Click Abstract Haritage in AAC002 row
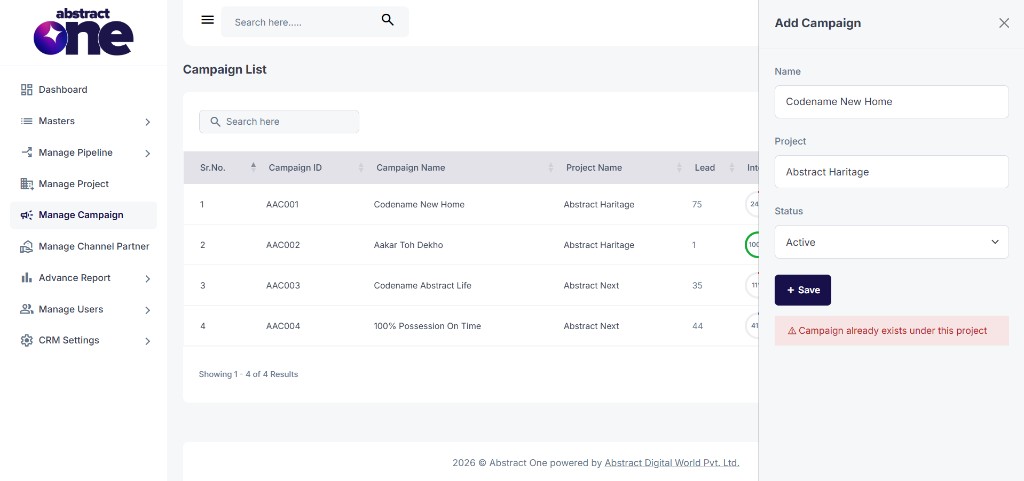The height and width of the screenshot is (481, 1024). tap(599, 245)
